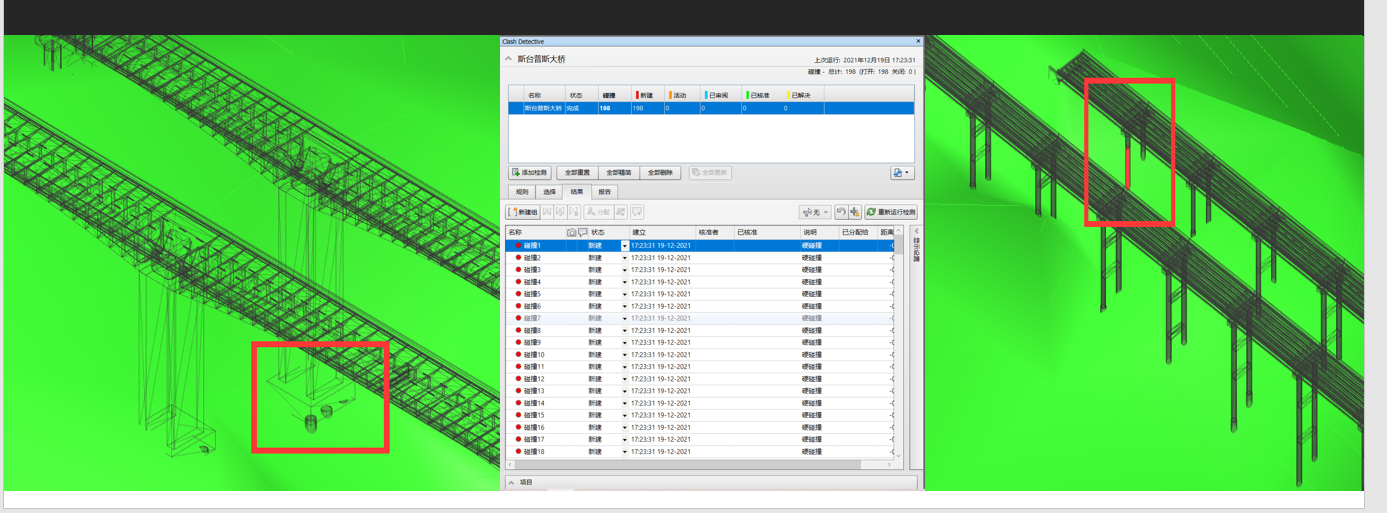The height and width of the screenshot is (513, 1387).
Task: Open status dropdown for 碰撞5
Action: pyautogui.click(x=625, y=294)
